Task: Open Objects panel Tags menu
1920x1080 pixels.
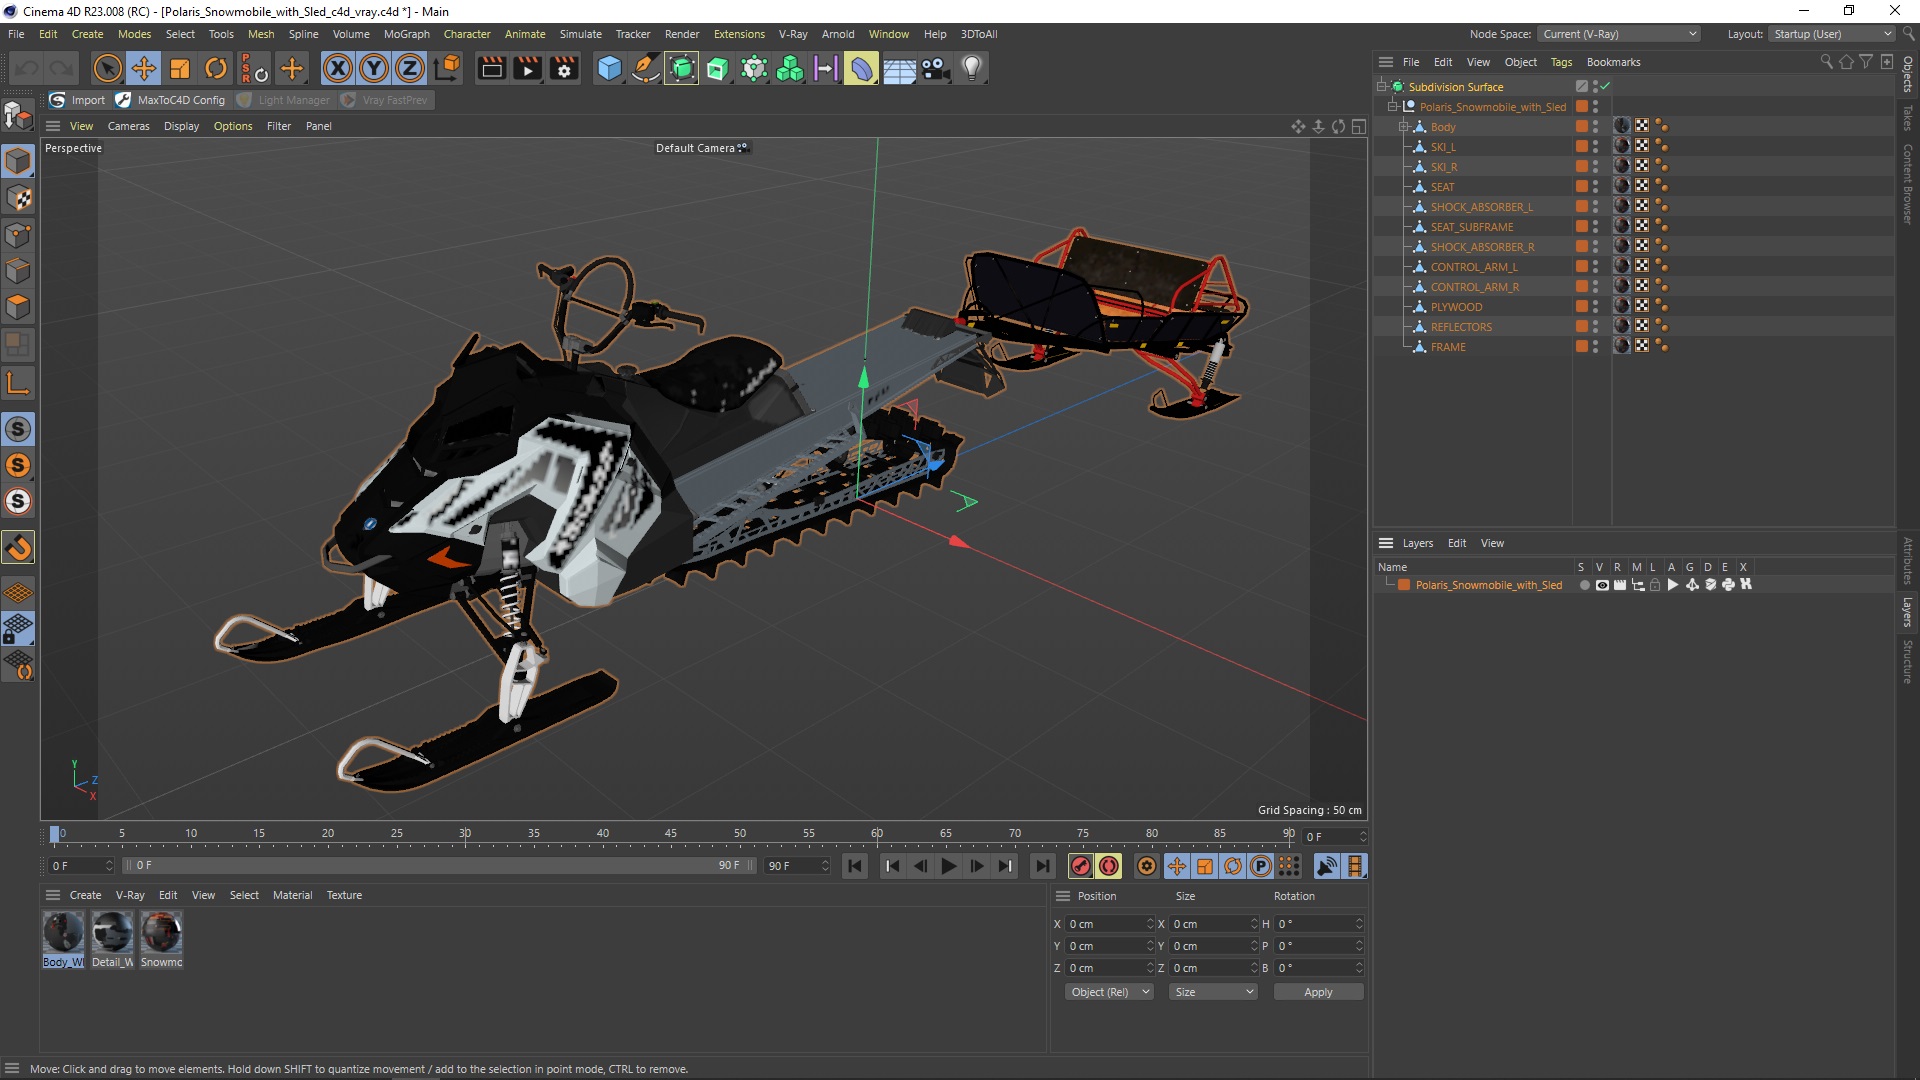Action: pyautogui.click(x=1560, y=62)
